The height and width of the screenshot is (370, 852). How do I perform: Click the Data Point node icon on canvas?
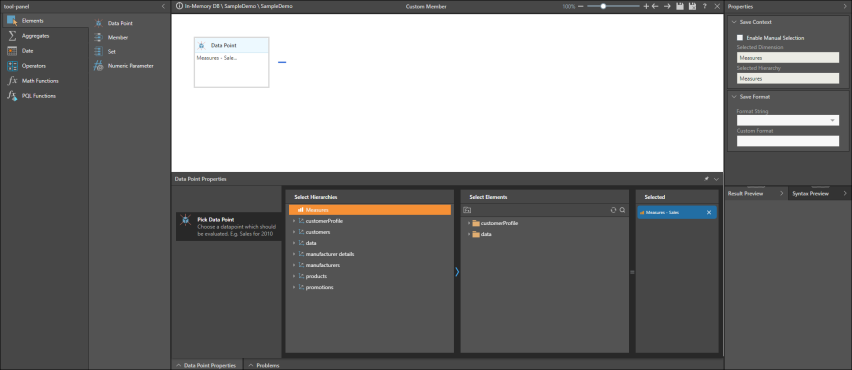coord(202,46)
